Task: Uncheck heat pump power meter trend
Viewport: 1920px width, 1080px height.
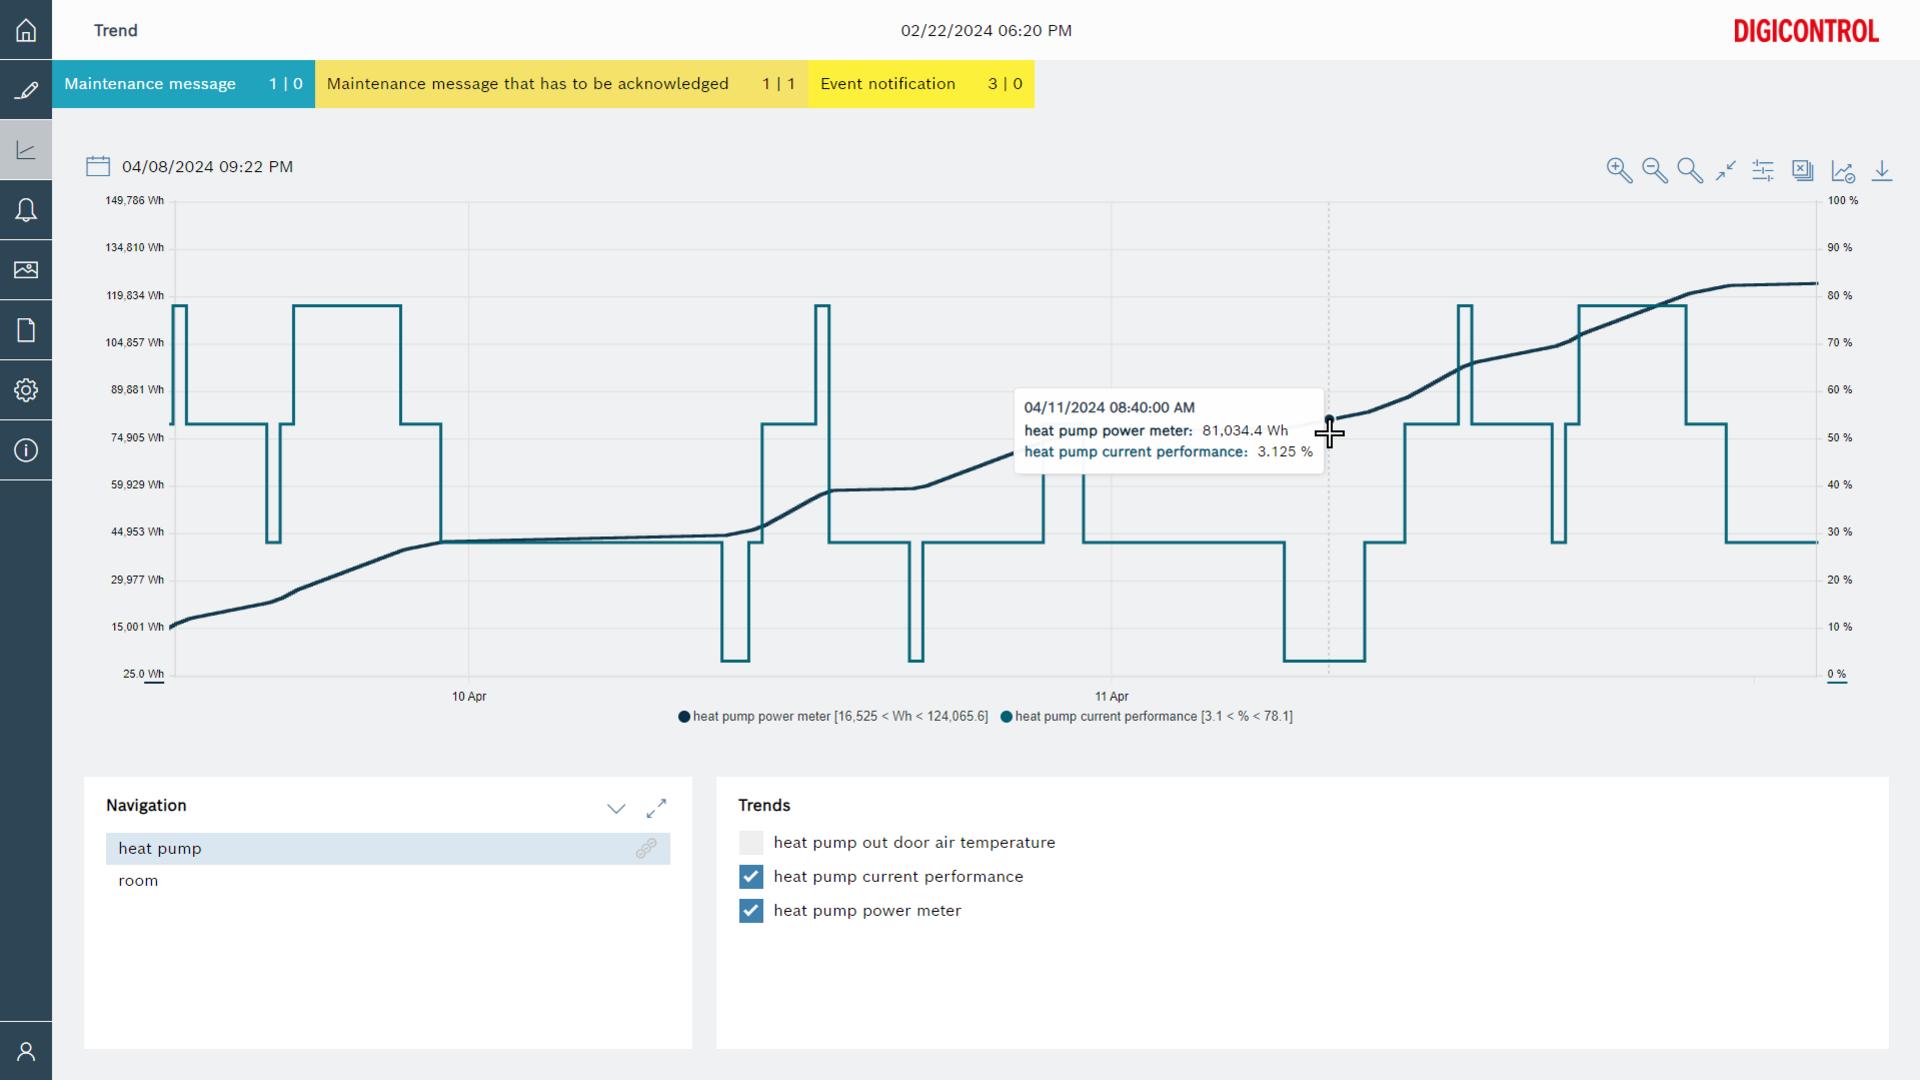Action: tap(751, 911)
